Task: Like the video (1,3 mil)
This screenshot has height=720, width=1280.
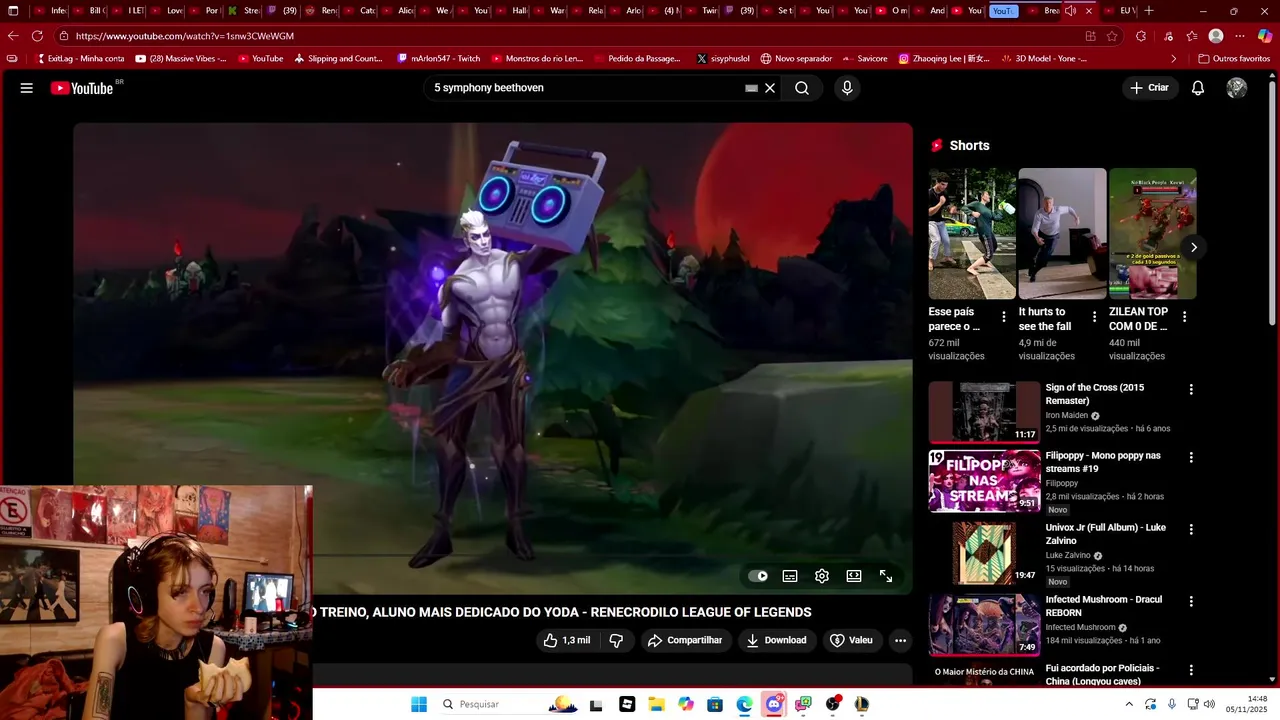Action: 567,640
